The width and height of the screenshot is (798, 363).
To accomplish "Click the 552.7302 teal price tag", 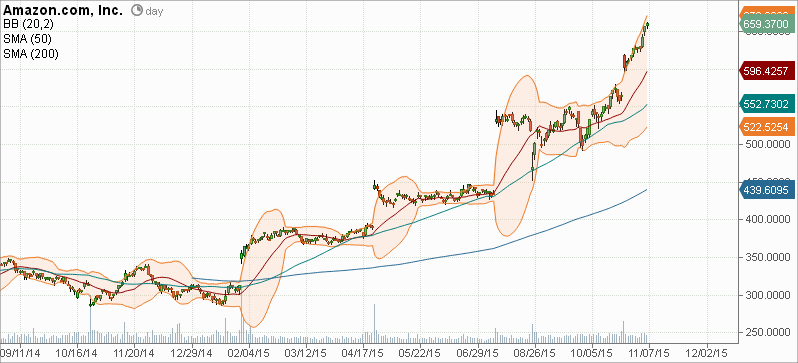I will point(766,104).
